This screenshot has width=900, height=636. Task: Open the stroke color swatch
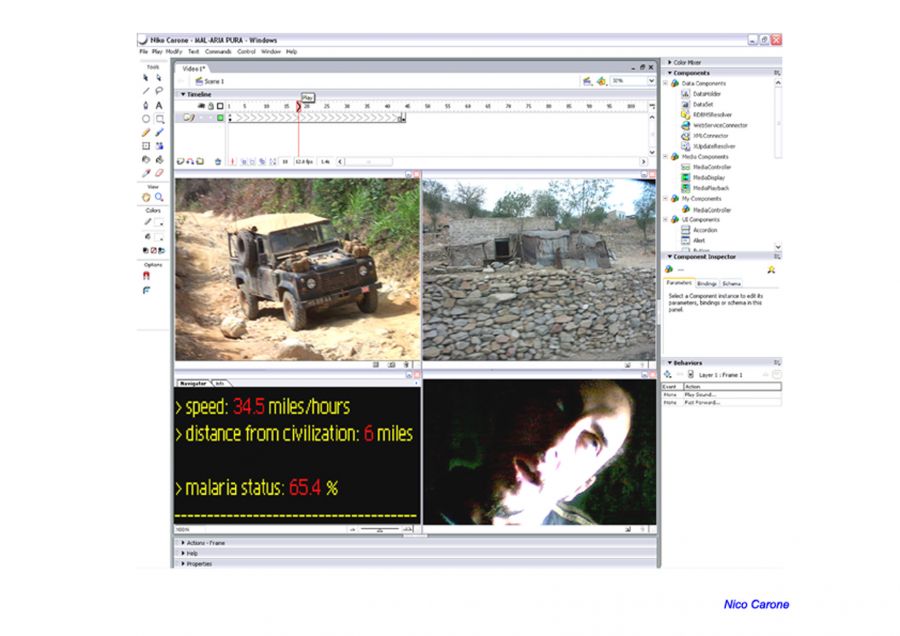160,223
